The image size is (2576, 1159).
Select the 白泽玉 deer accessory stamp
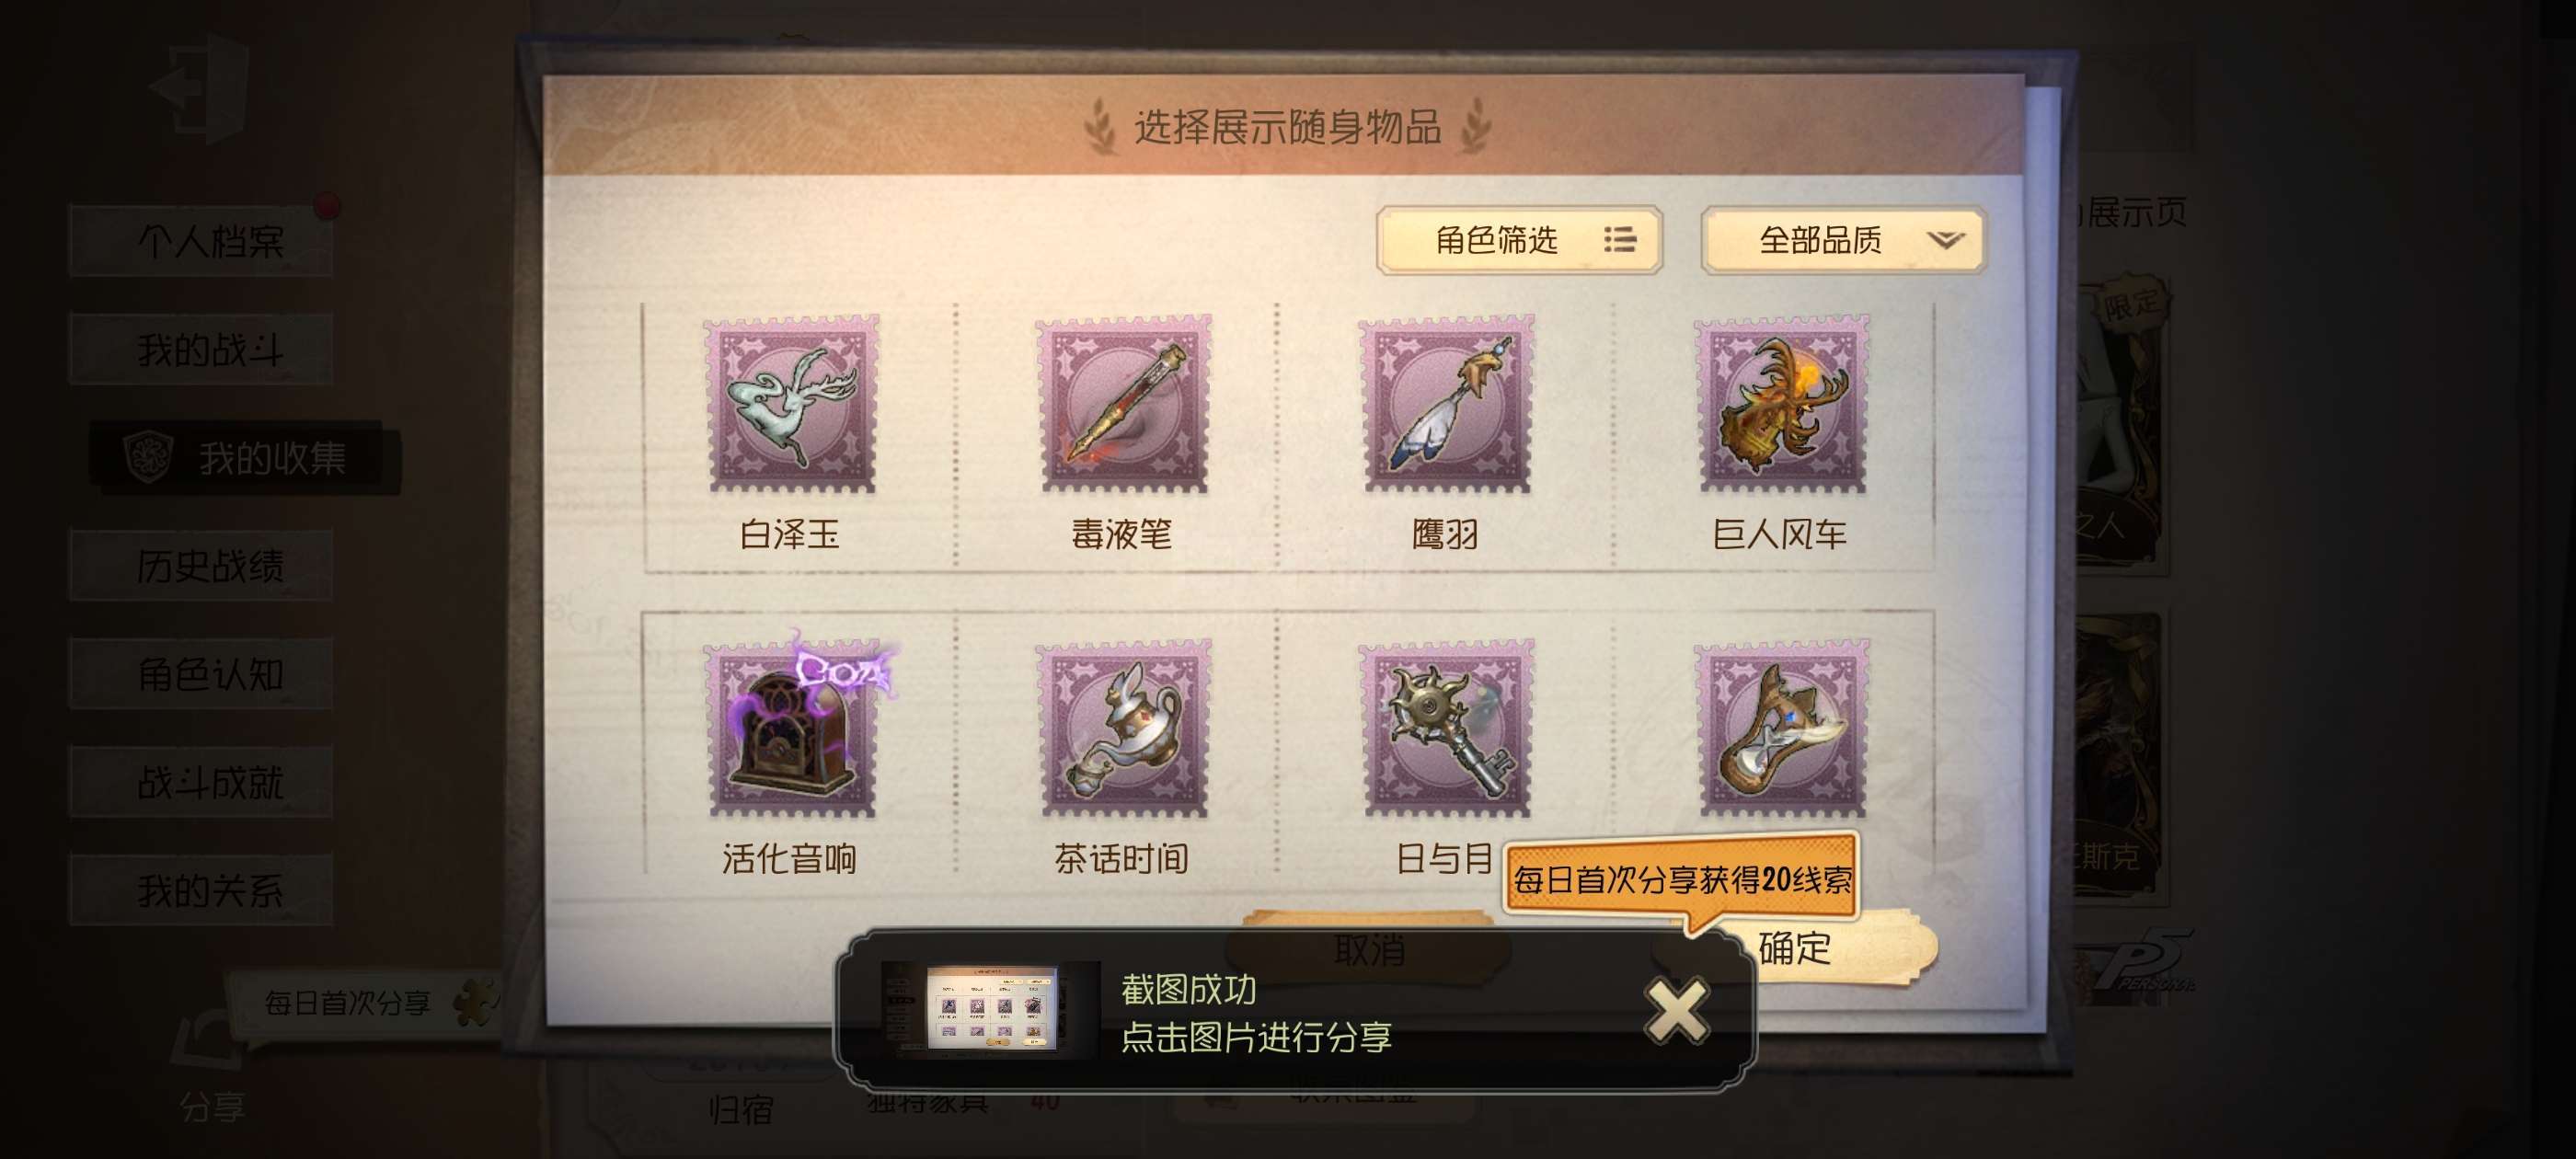click(x=790, y=405)
